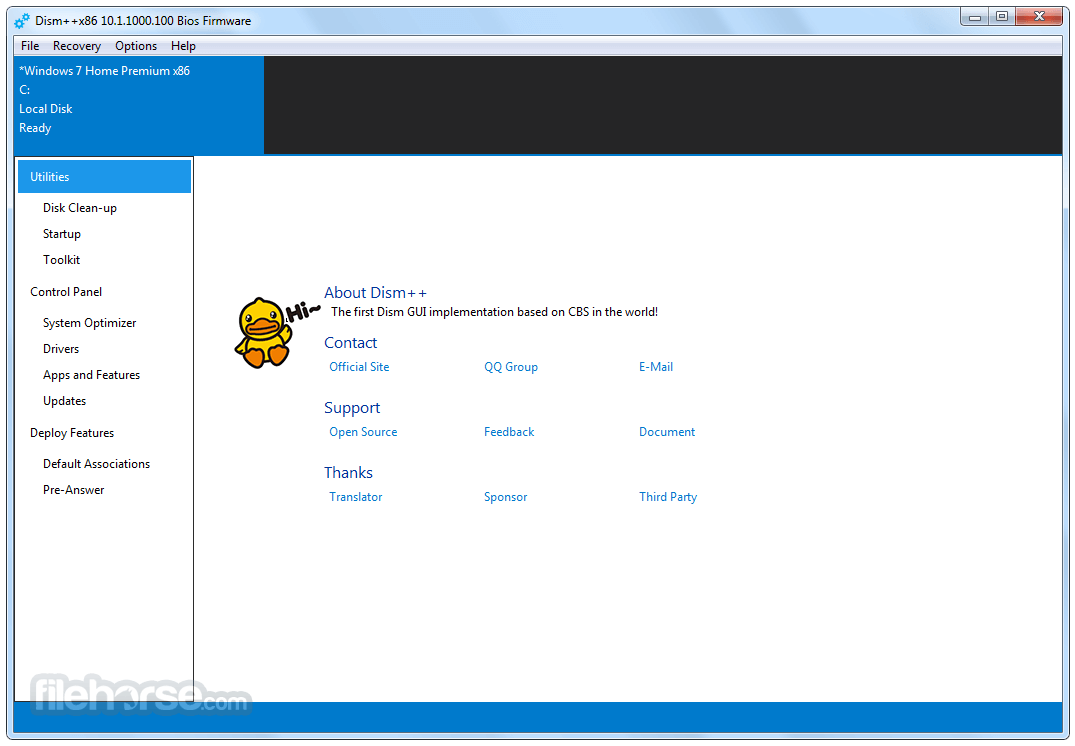Open the File menu
The height and width of the screenshot is (746, 1075).
pos(29,46)
